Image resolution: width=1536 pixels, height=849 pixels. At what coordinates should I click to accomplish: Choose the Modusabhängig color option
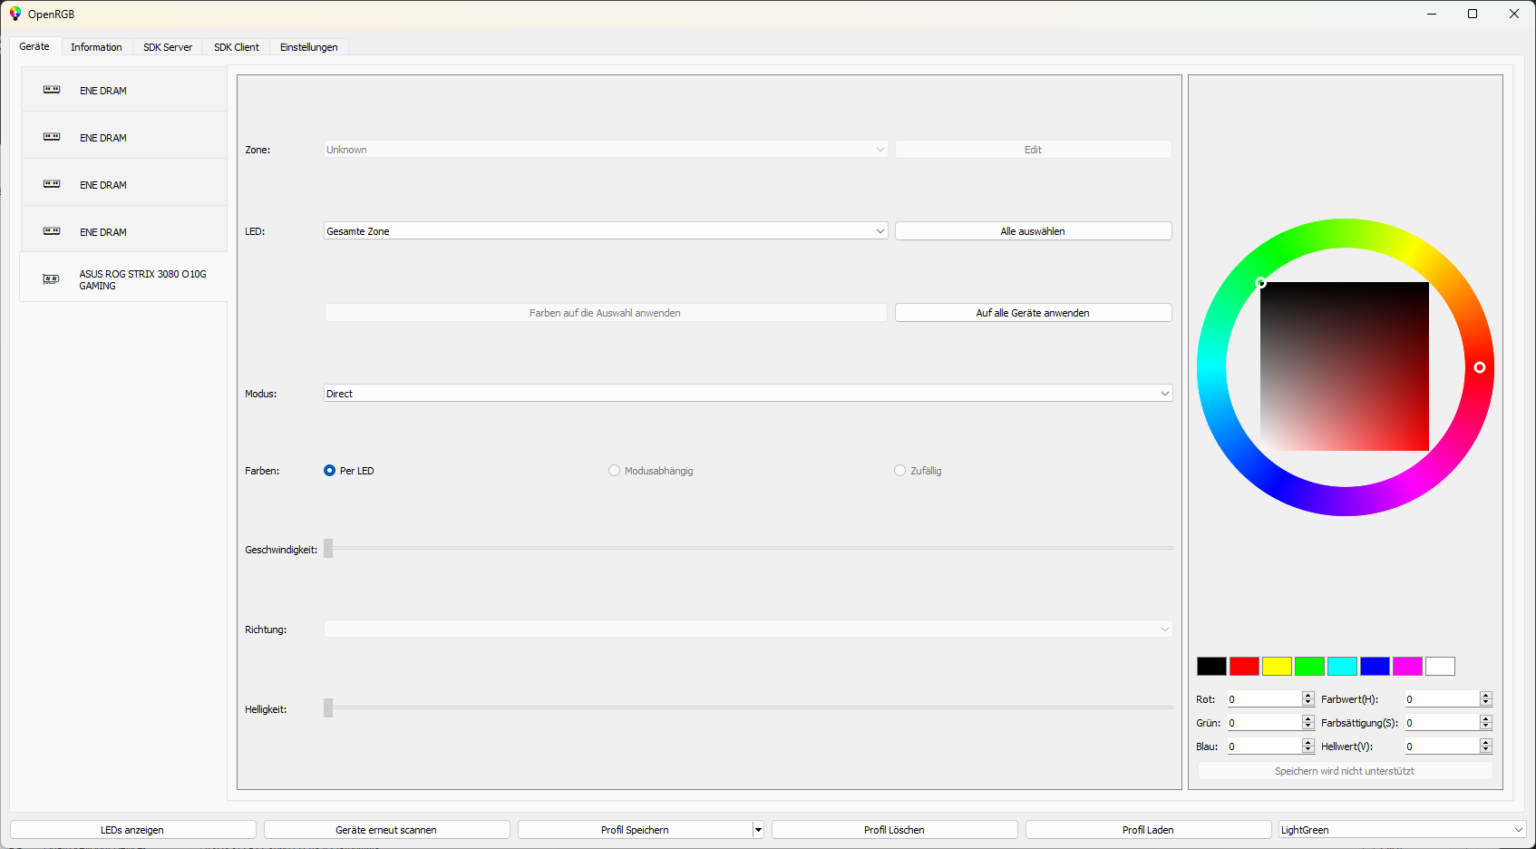(x=614, y=471)
